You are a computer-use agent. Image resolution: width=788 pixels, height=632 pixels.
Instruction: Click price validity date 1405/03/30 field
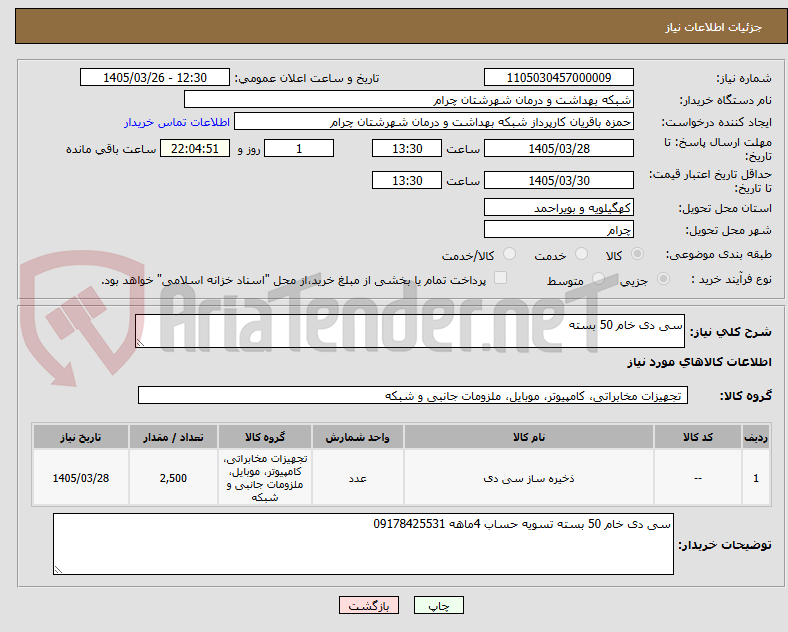pyautogui.click(x=558, y=180)
